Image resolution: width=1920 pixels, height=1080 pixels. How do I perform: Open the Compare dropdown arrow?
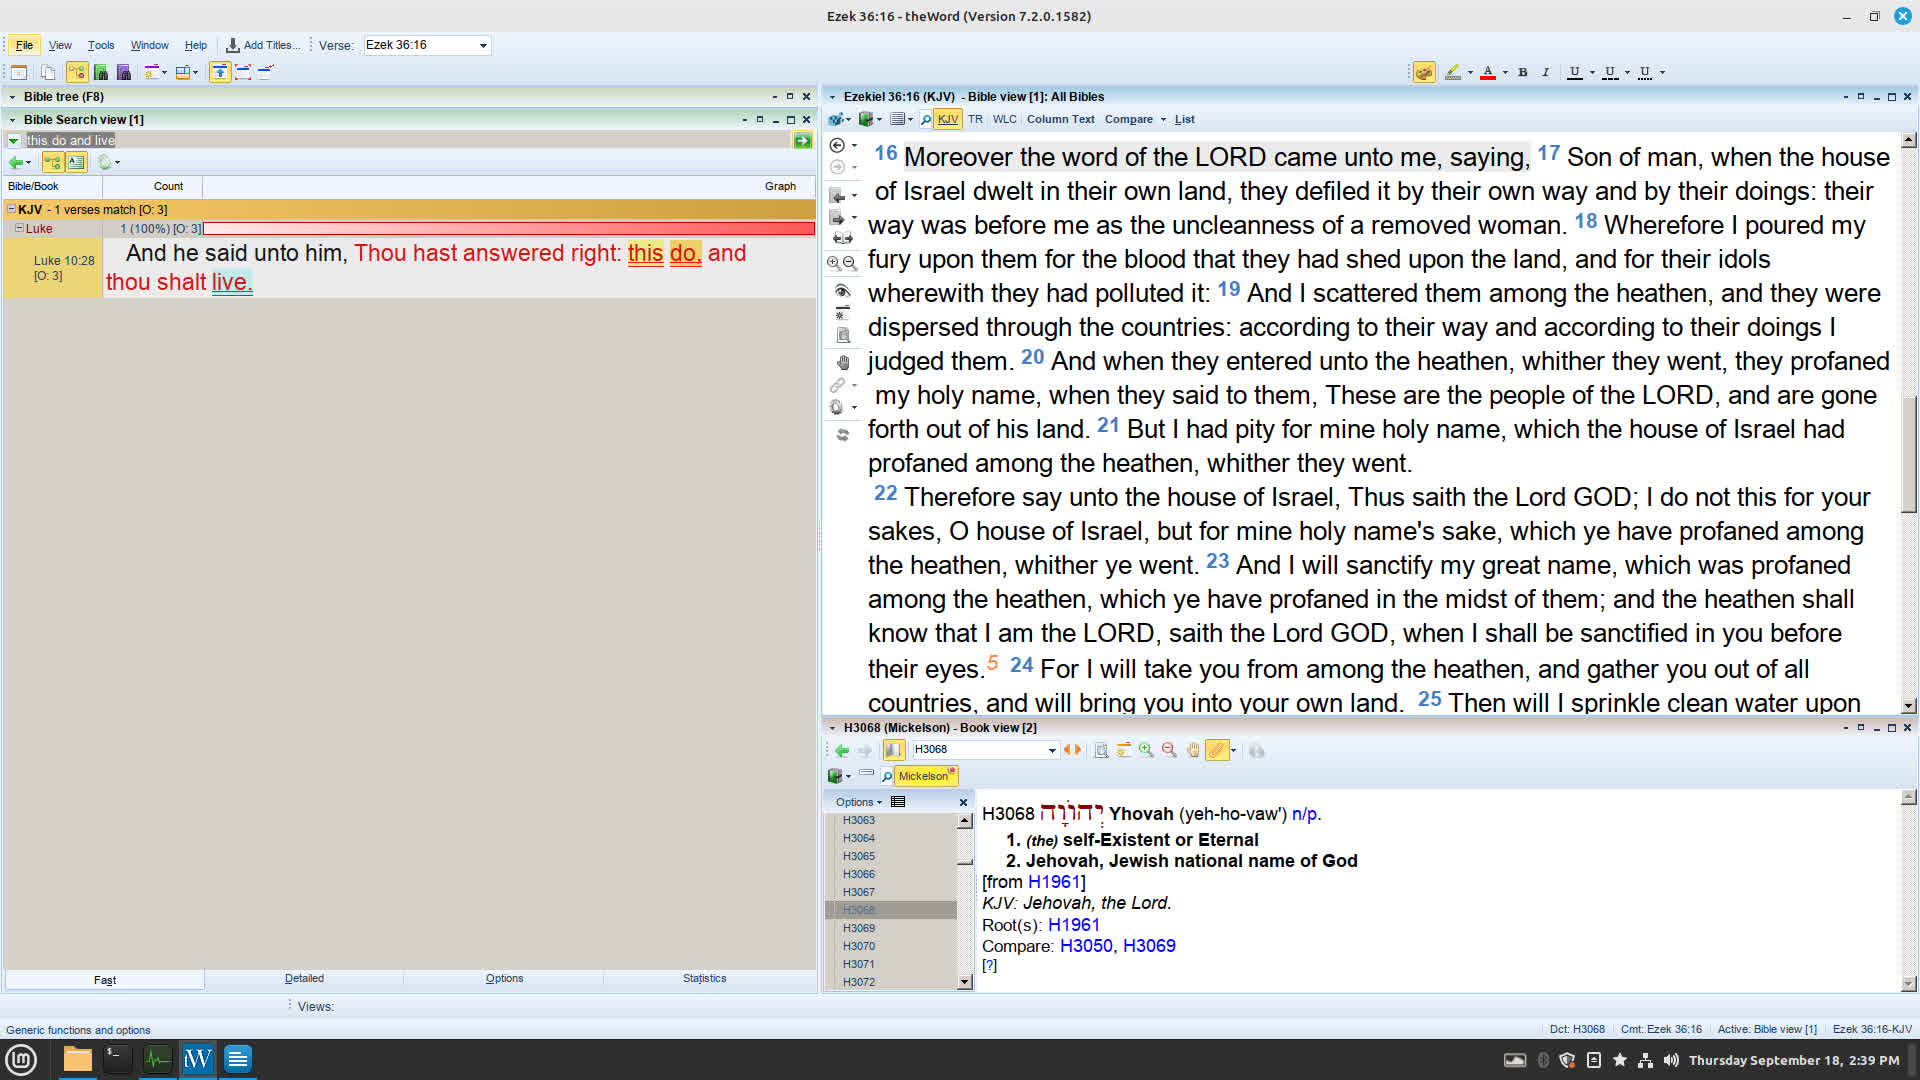click(1163, 119)
